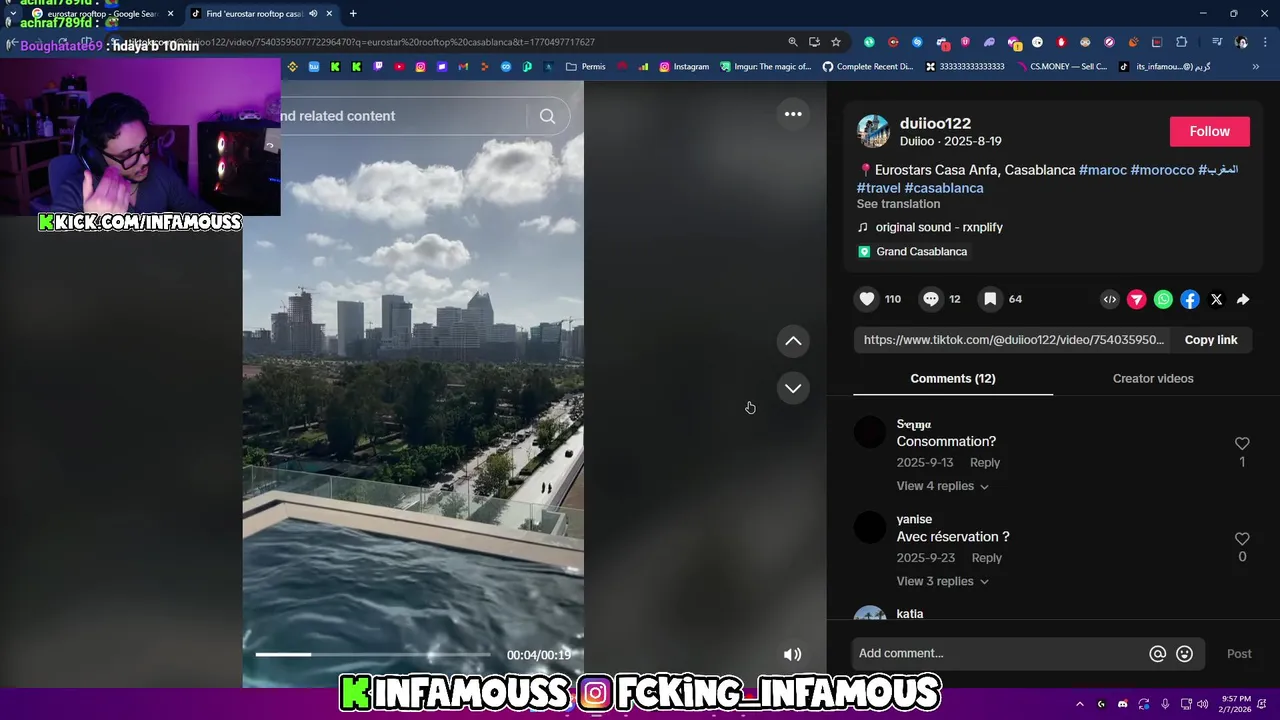Open the Permis bookmarks folder
This screenshot has width=1280, height=720.
(x=586, y=67)
